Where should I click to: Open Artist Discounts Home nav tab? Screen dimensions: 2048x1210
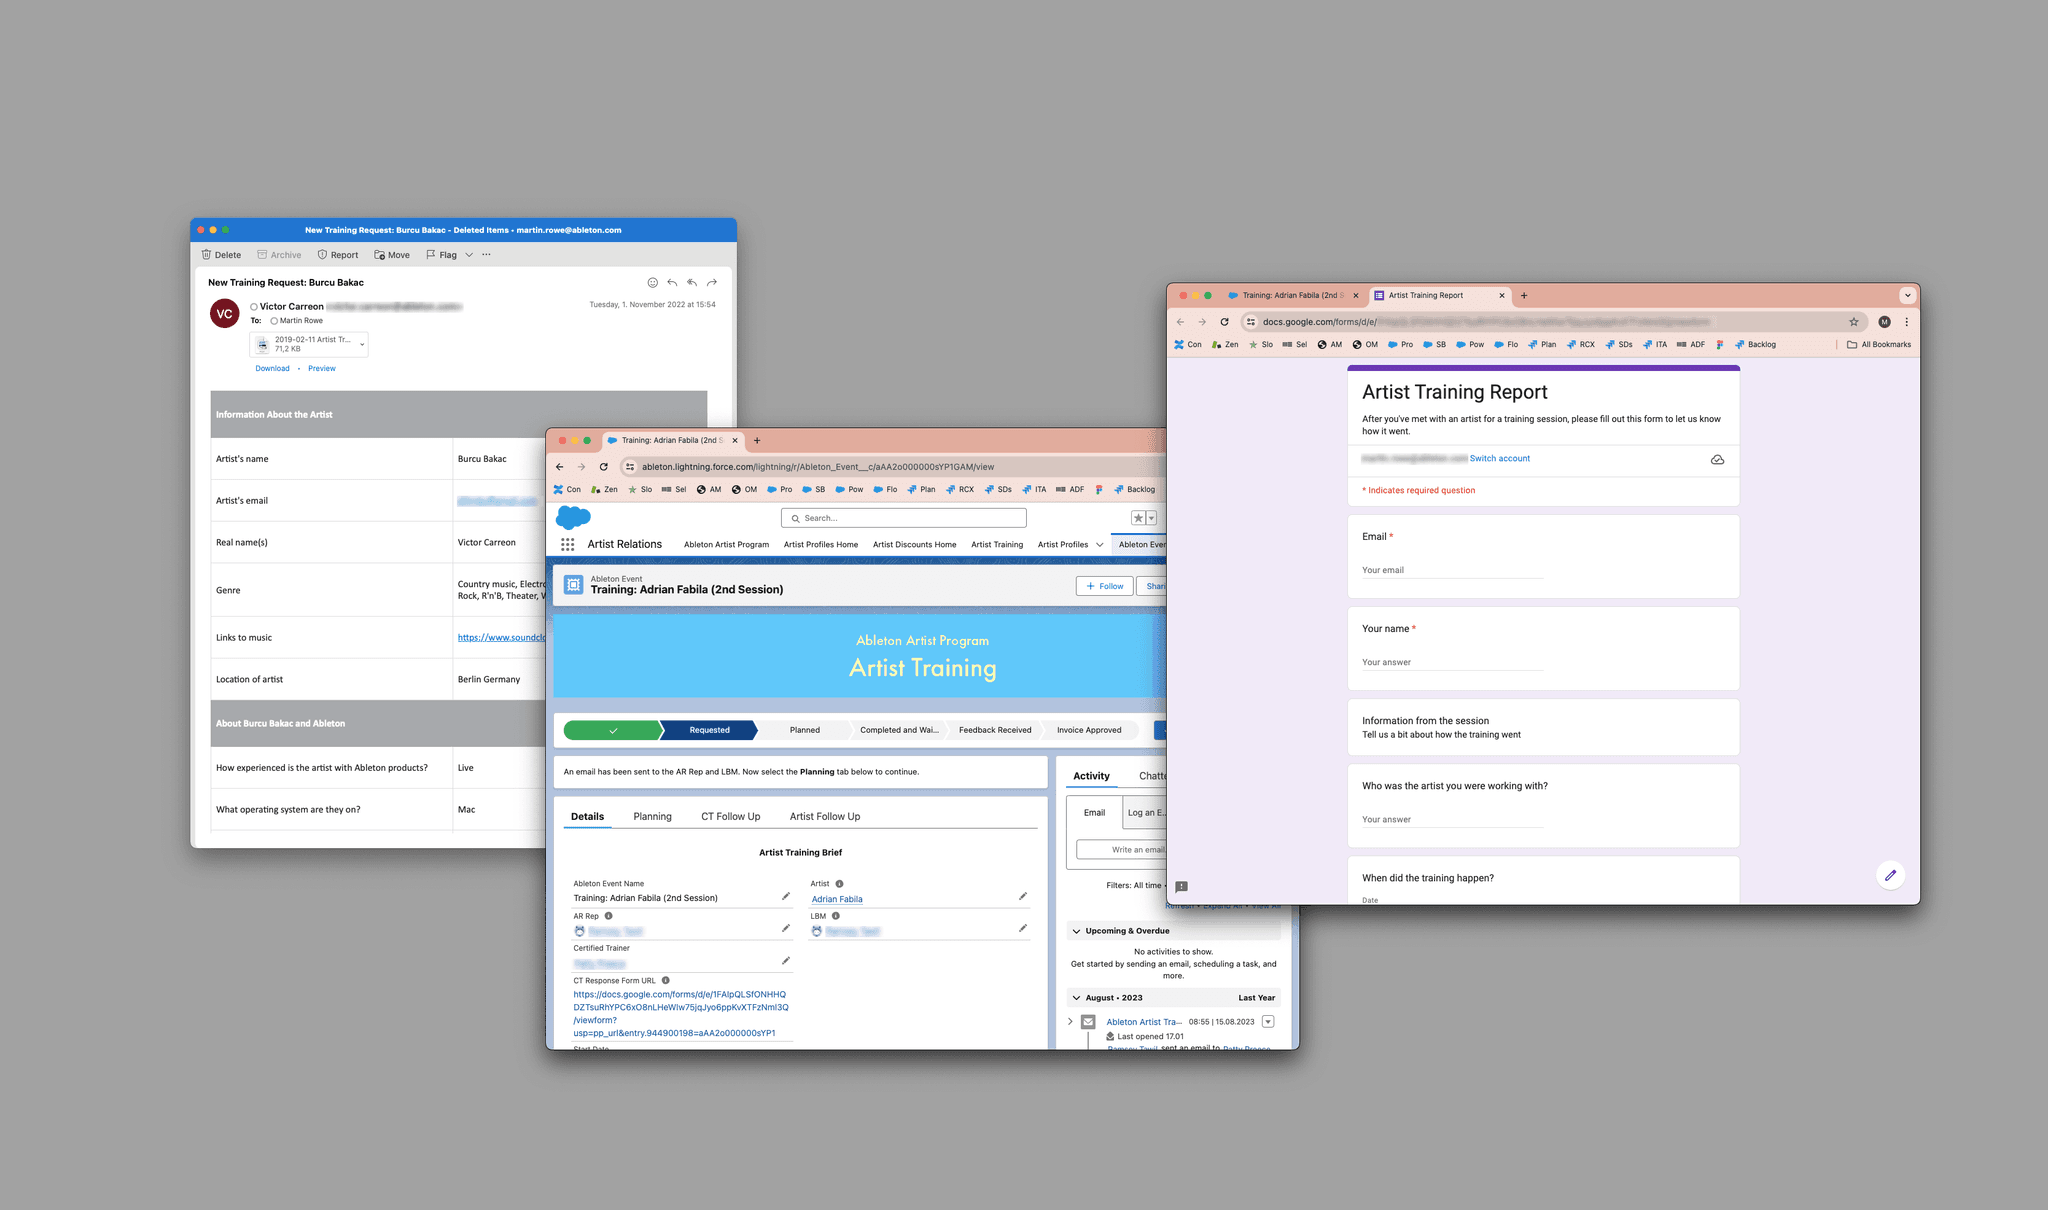914,545
